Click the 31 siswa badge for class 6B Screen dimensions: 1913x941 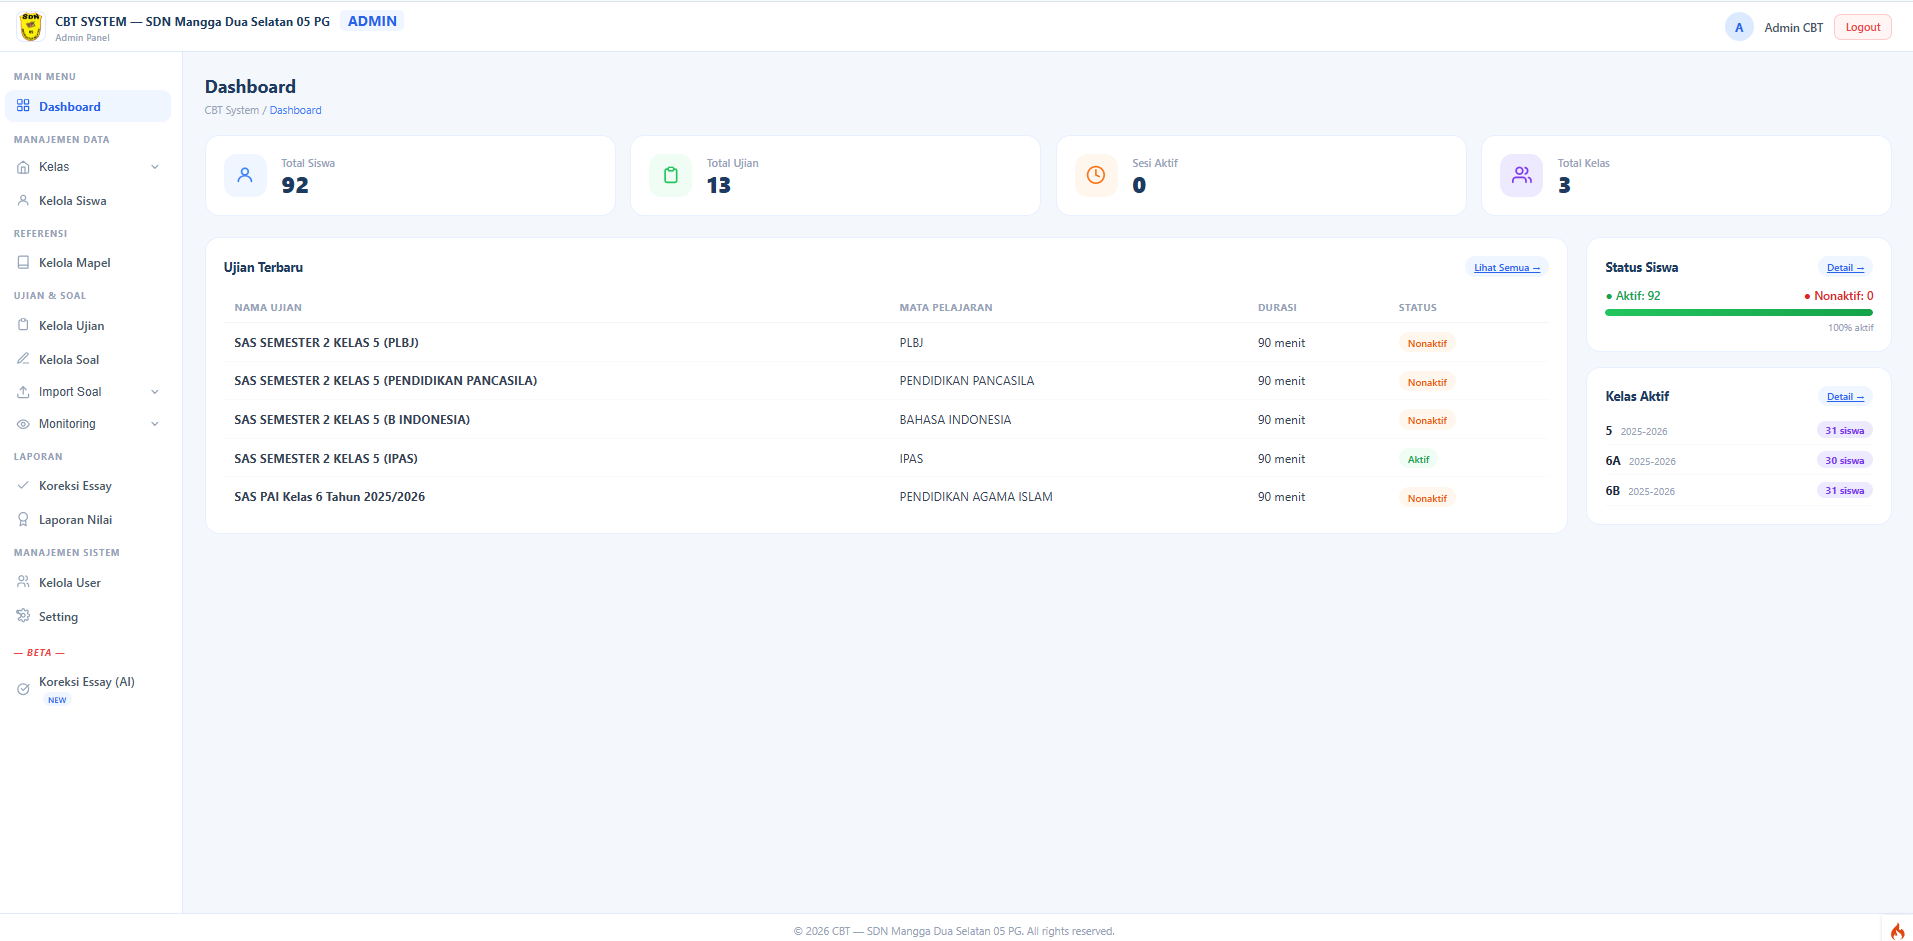coord(1845,490)
